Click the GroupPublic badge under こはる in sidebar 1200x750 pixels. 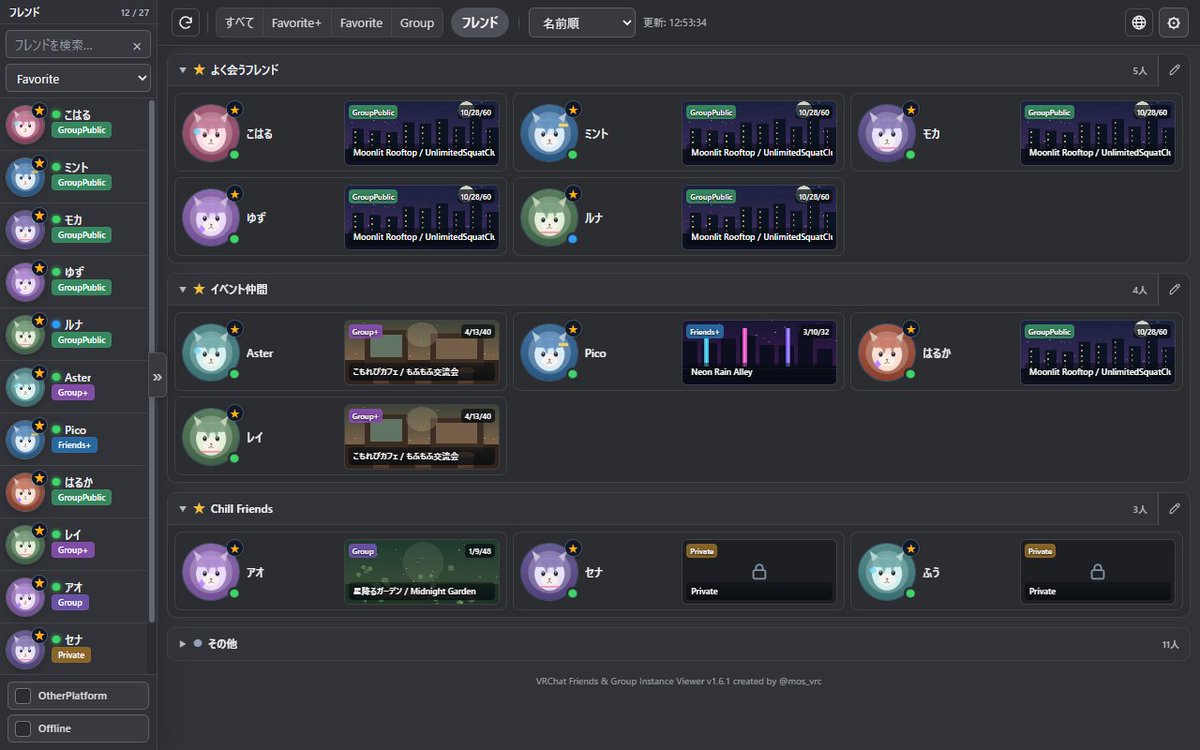[81, 130]
